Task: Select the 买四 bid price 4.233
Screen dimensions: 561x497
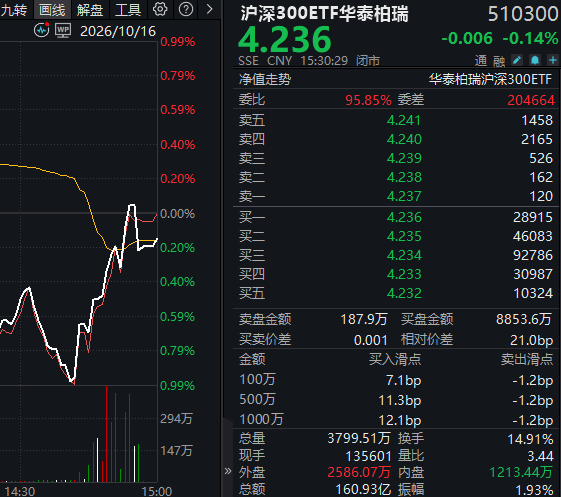Action: (x=404, y=274)
